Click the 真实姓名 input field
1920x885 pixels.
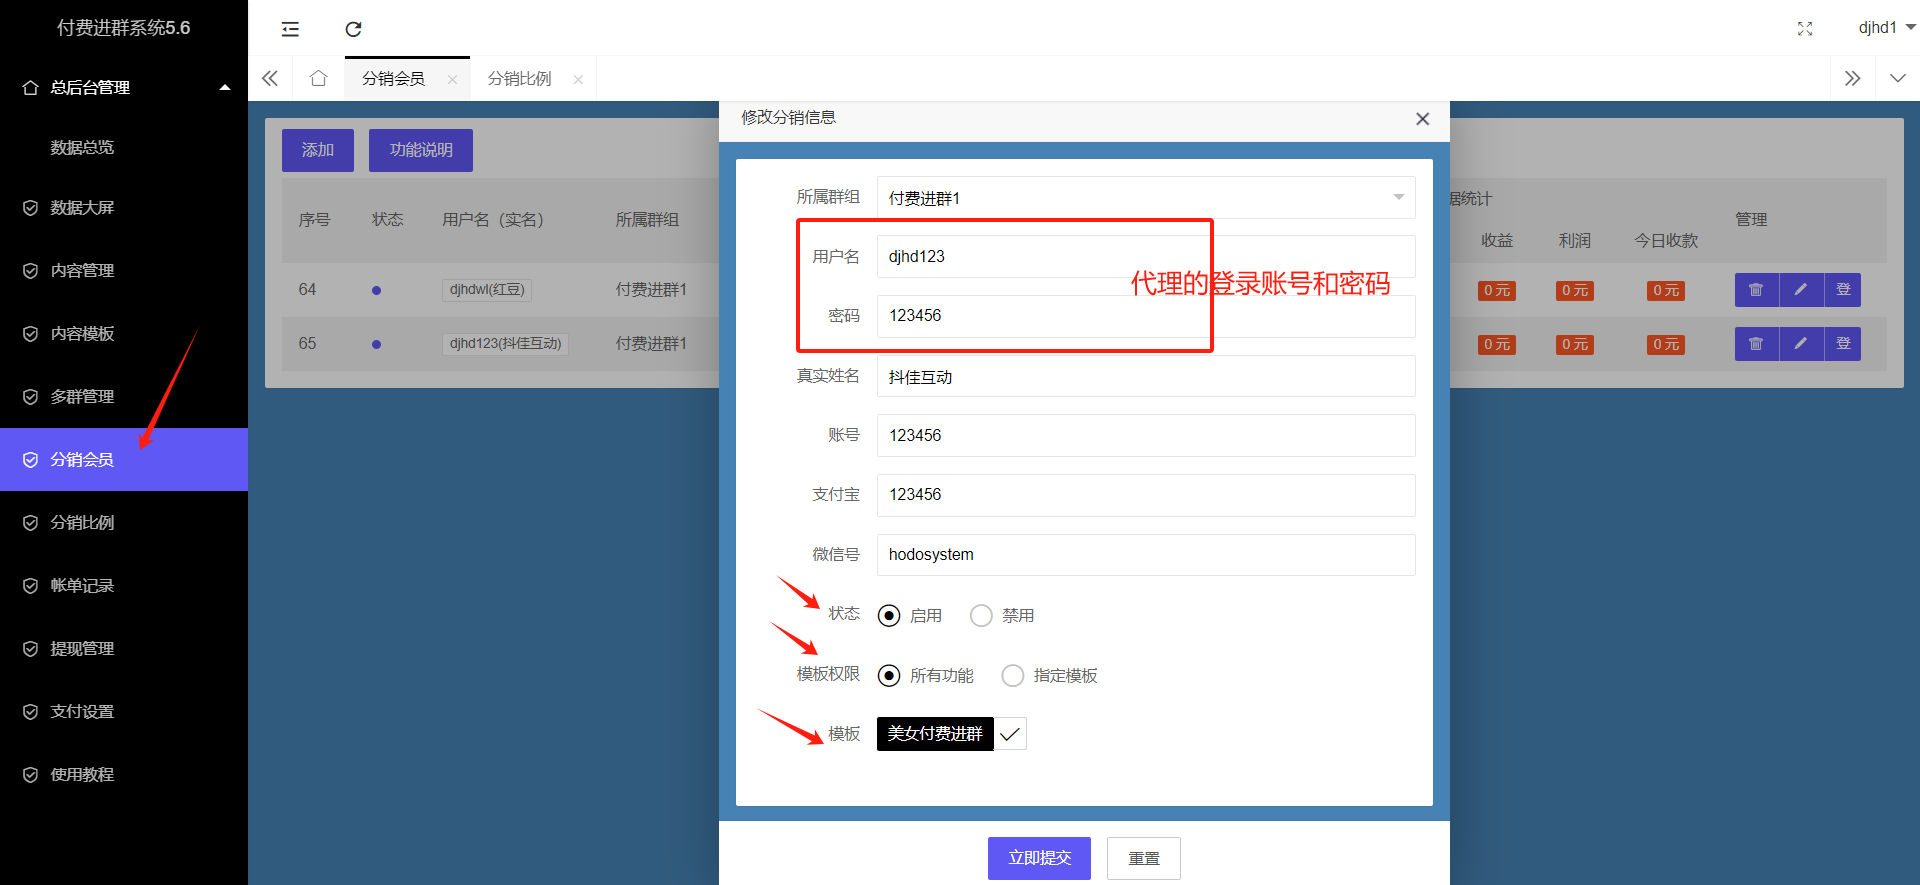pyautogui.click(x=1146, y=377)
